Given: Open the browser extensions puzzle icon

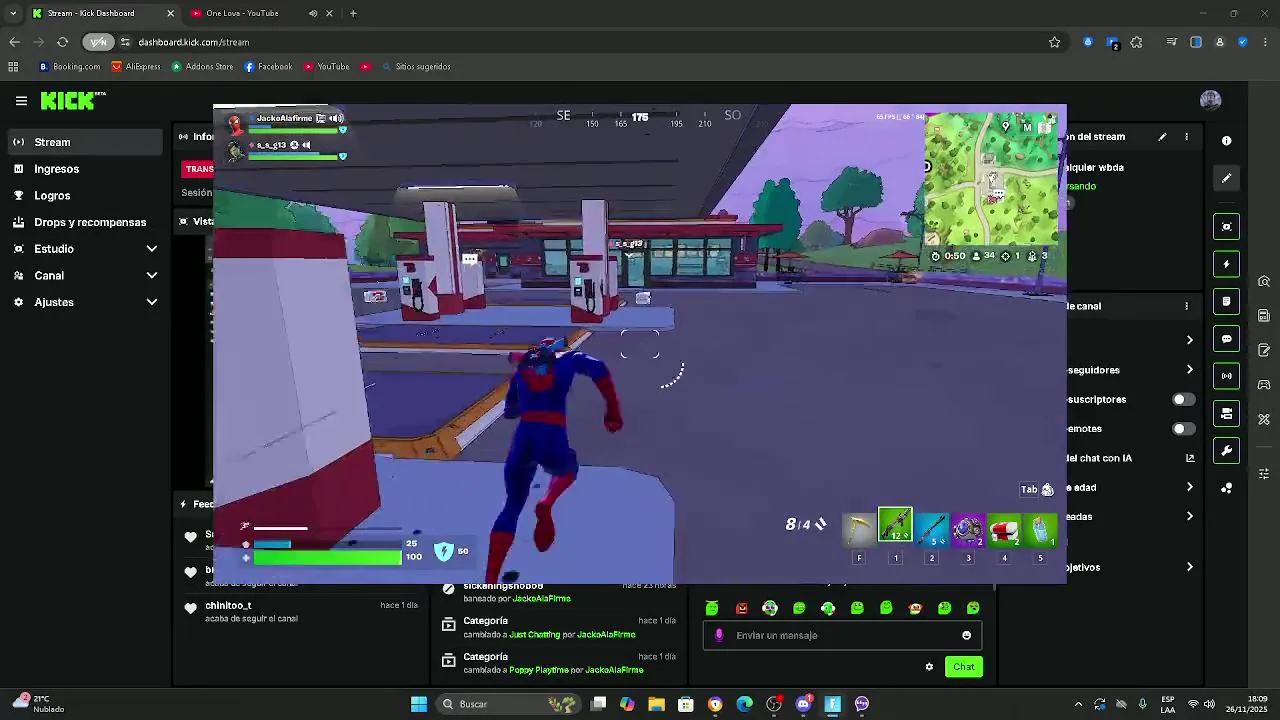Looking at the screenshot, I should 1136,42.
